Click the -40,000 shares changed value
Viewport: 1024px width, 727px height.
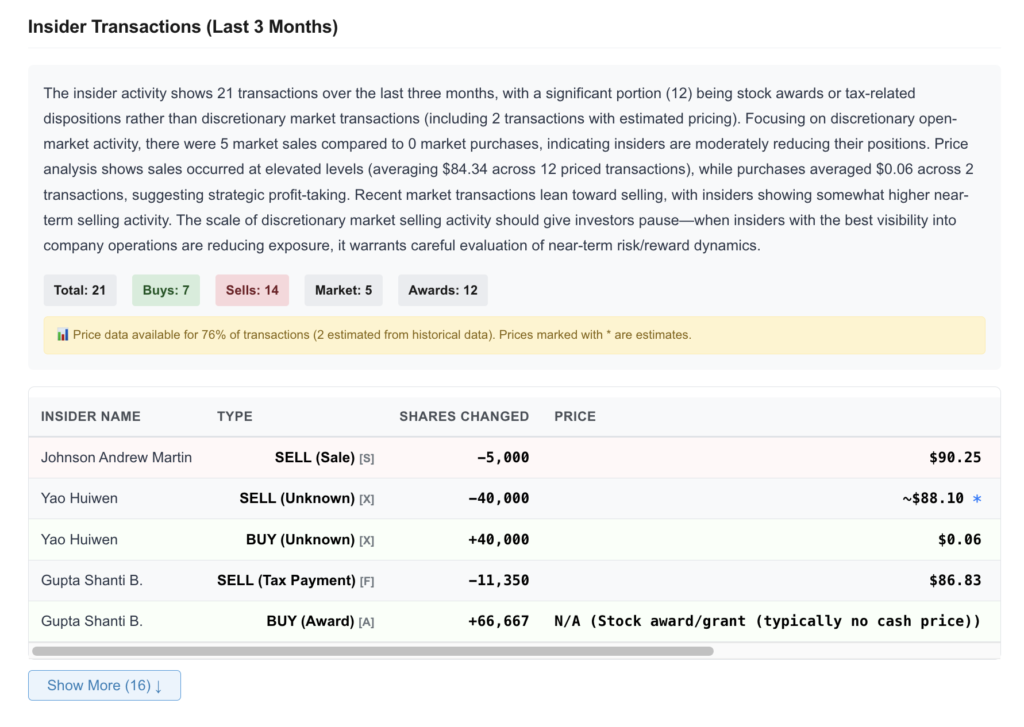tap(498, 498)
